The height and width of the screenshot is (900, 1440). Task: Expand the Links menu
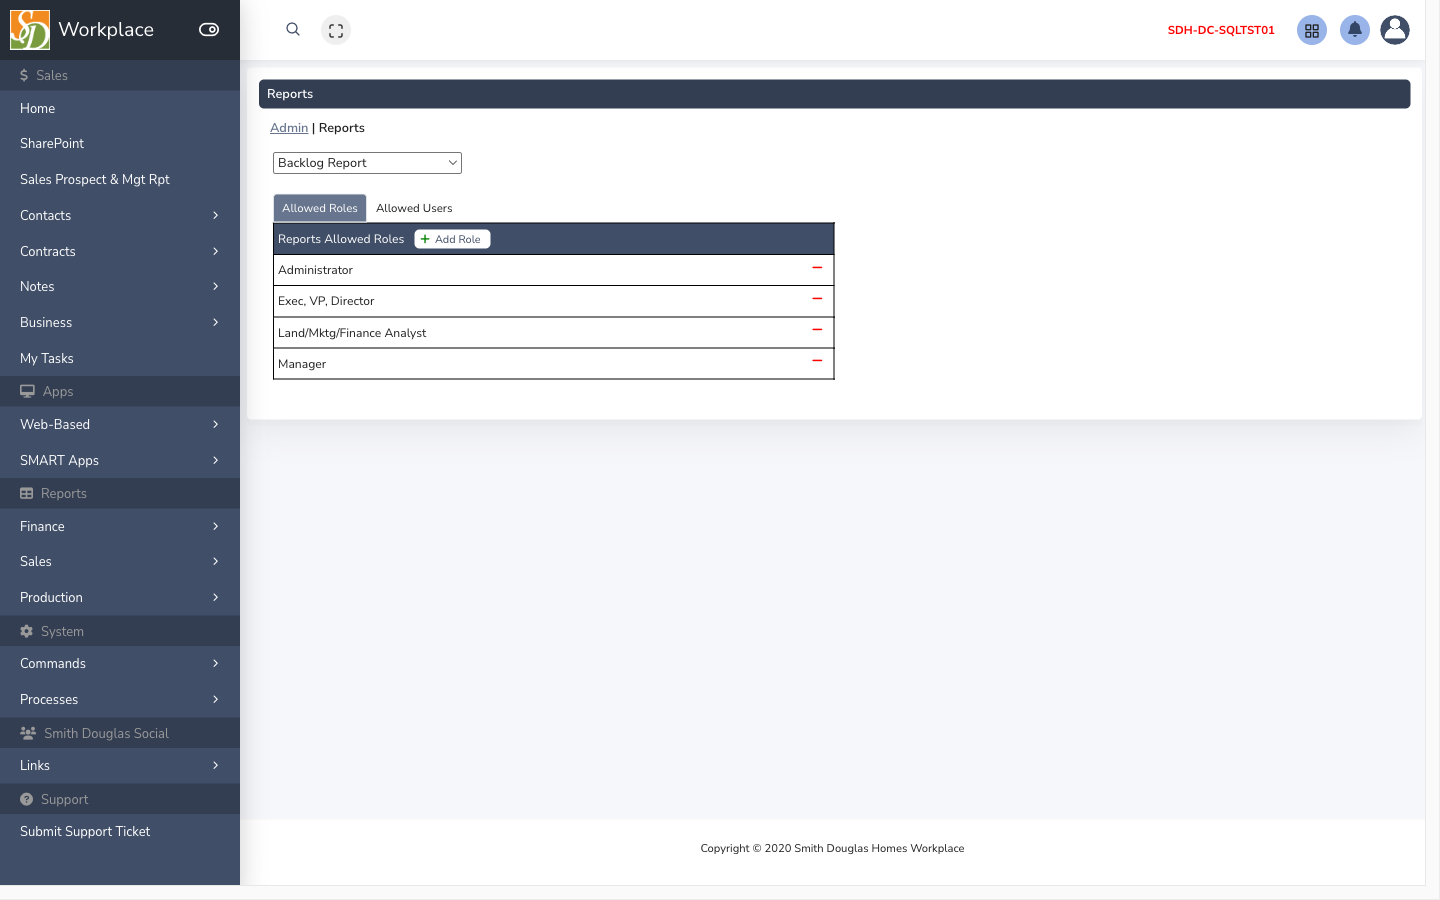[120, 766]
